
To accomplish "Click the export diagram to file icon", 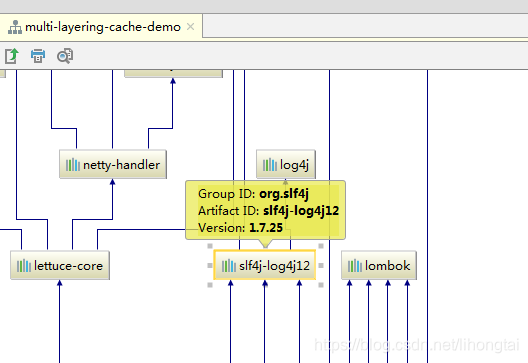I will pyautogui.click(x=11, y=56).
